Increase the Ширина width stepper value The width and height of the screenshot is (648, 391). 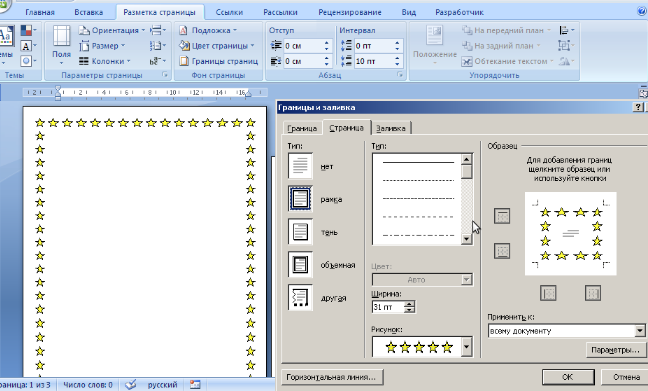point(409,304)
